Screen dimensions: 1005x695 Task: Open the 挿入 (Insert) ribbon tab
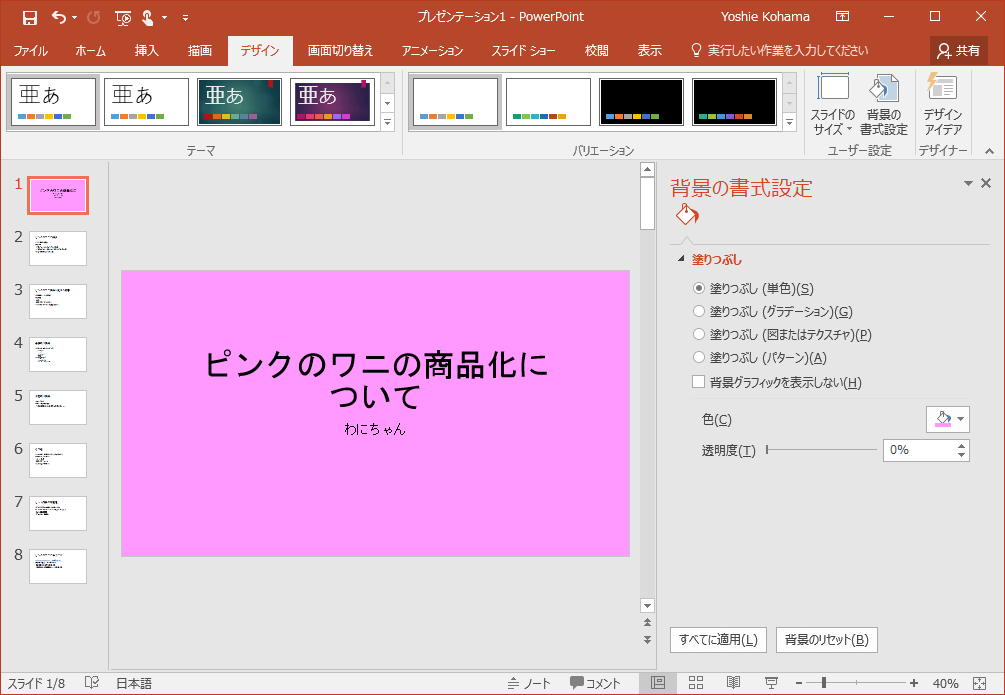(146, 50)
